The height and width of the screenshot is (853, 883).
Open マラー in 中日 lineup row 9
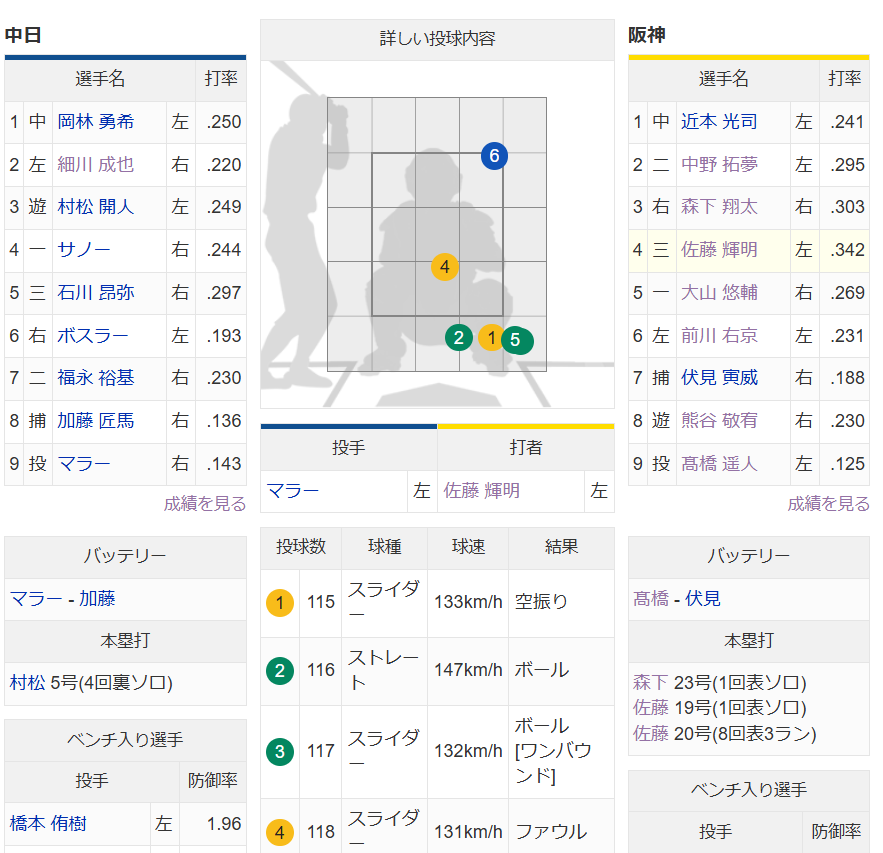pyautogui.click(x=83, y=464)
